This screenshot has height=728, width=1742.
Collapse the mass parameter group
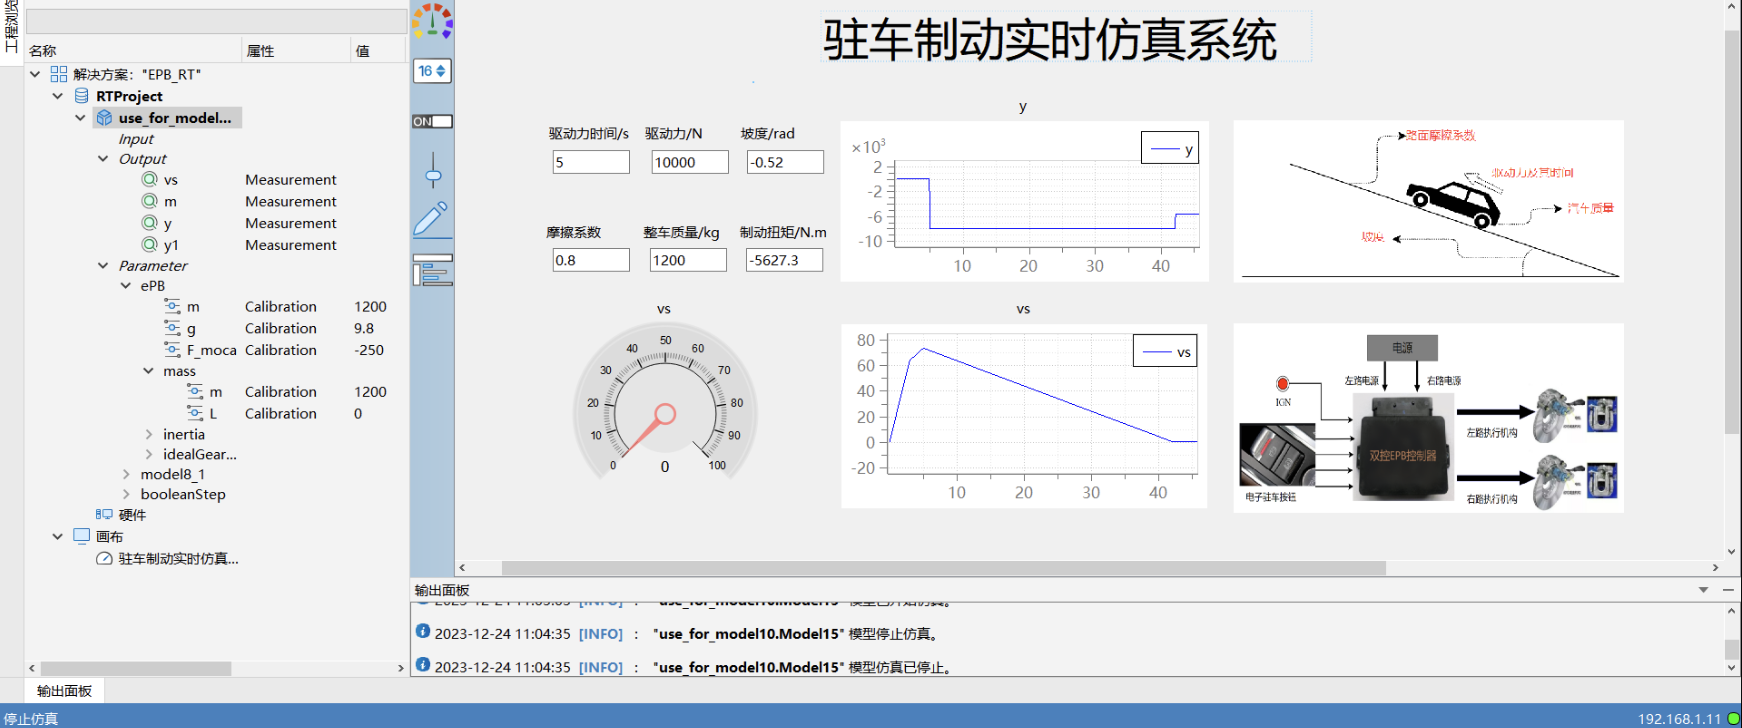pos(149,371)
